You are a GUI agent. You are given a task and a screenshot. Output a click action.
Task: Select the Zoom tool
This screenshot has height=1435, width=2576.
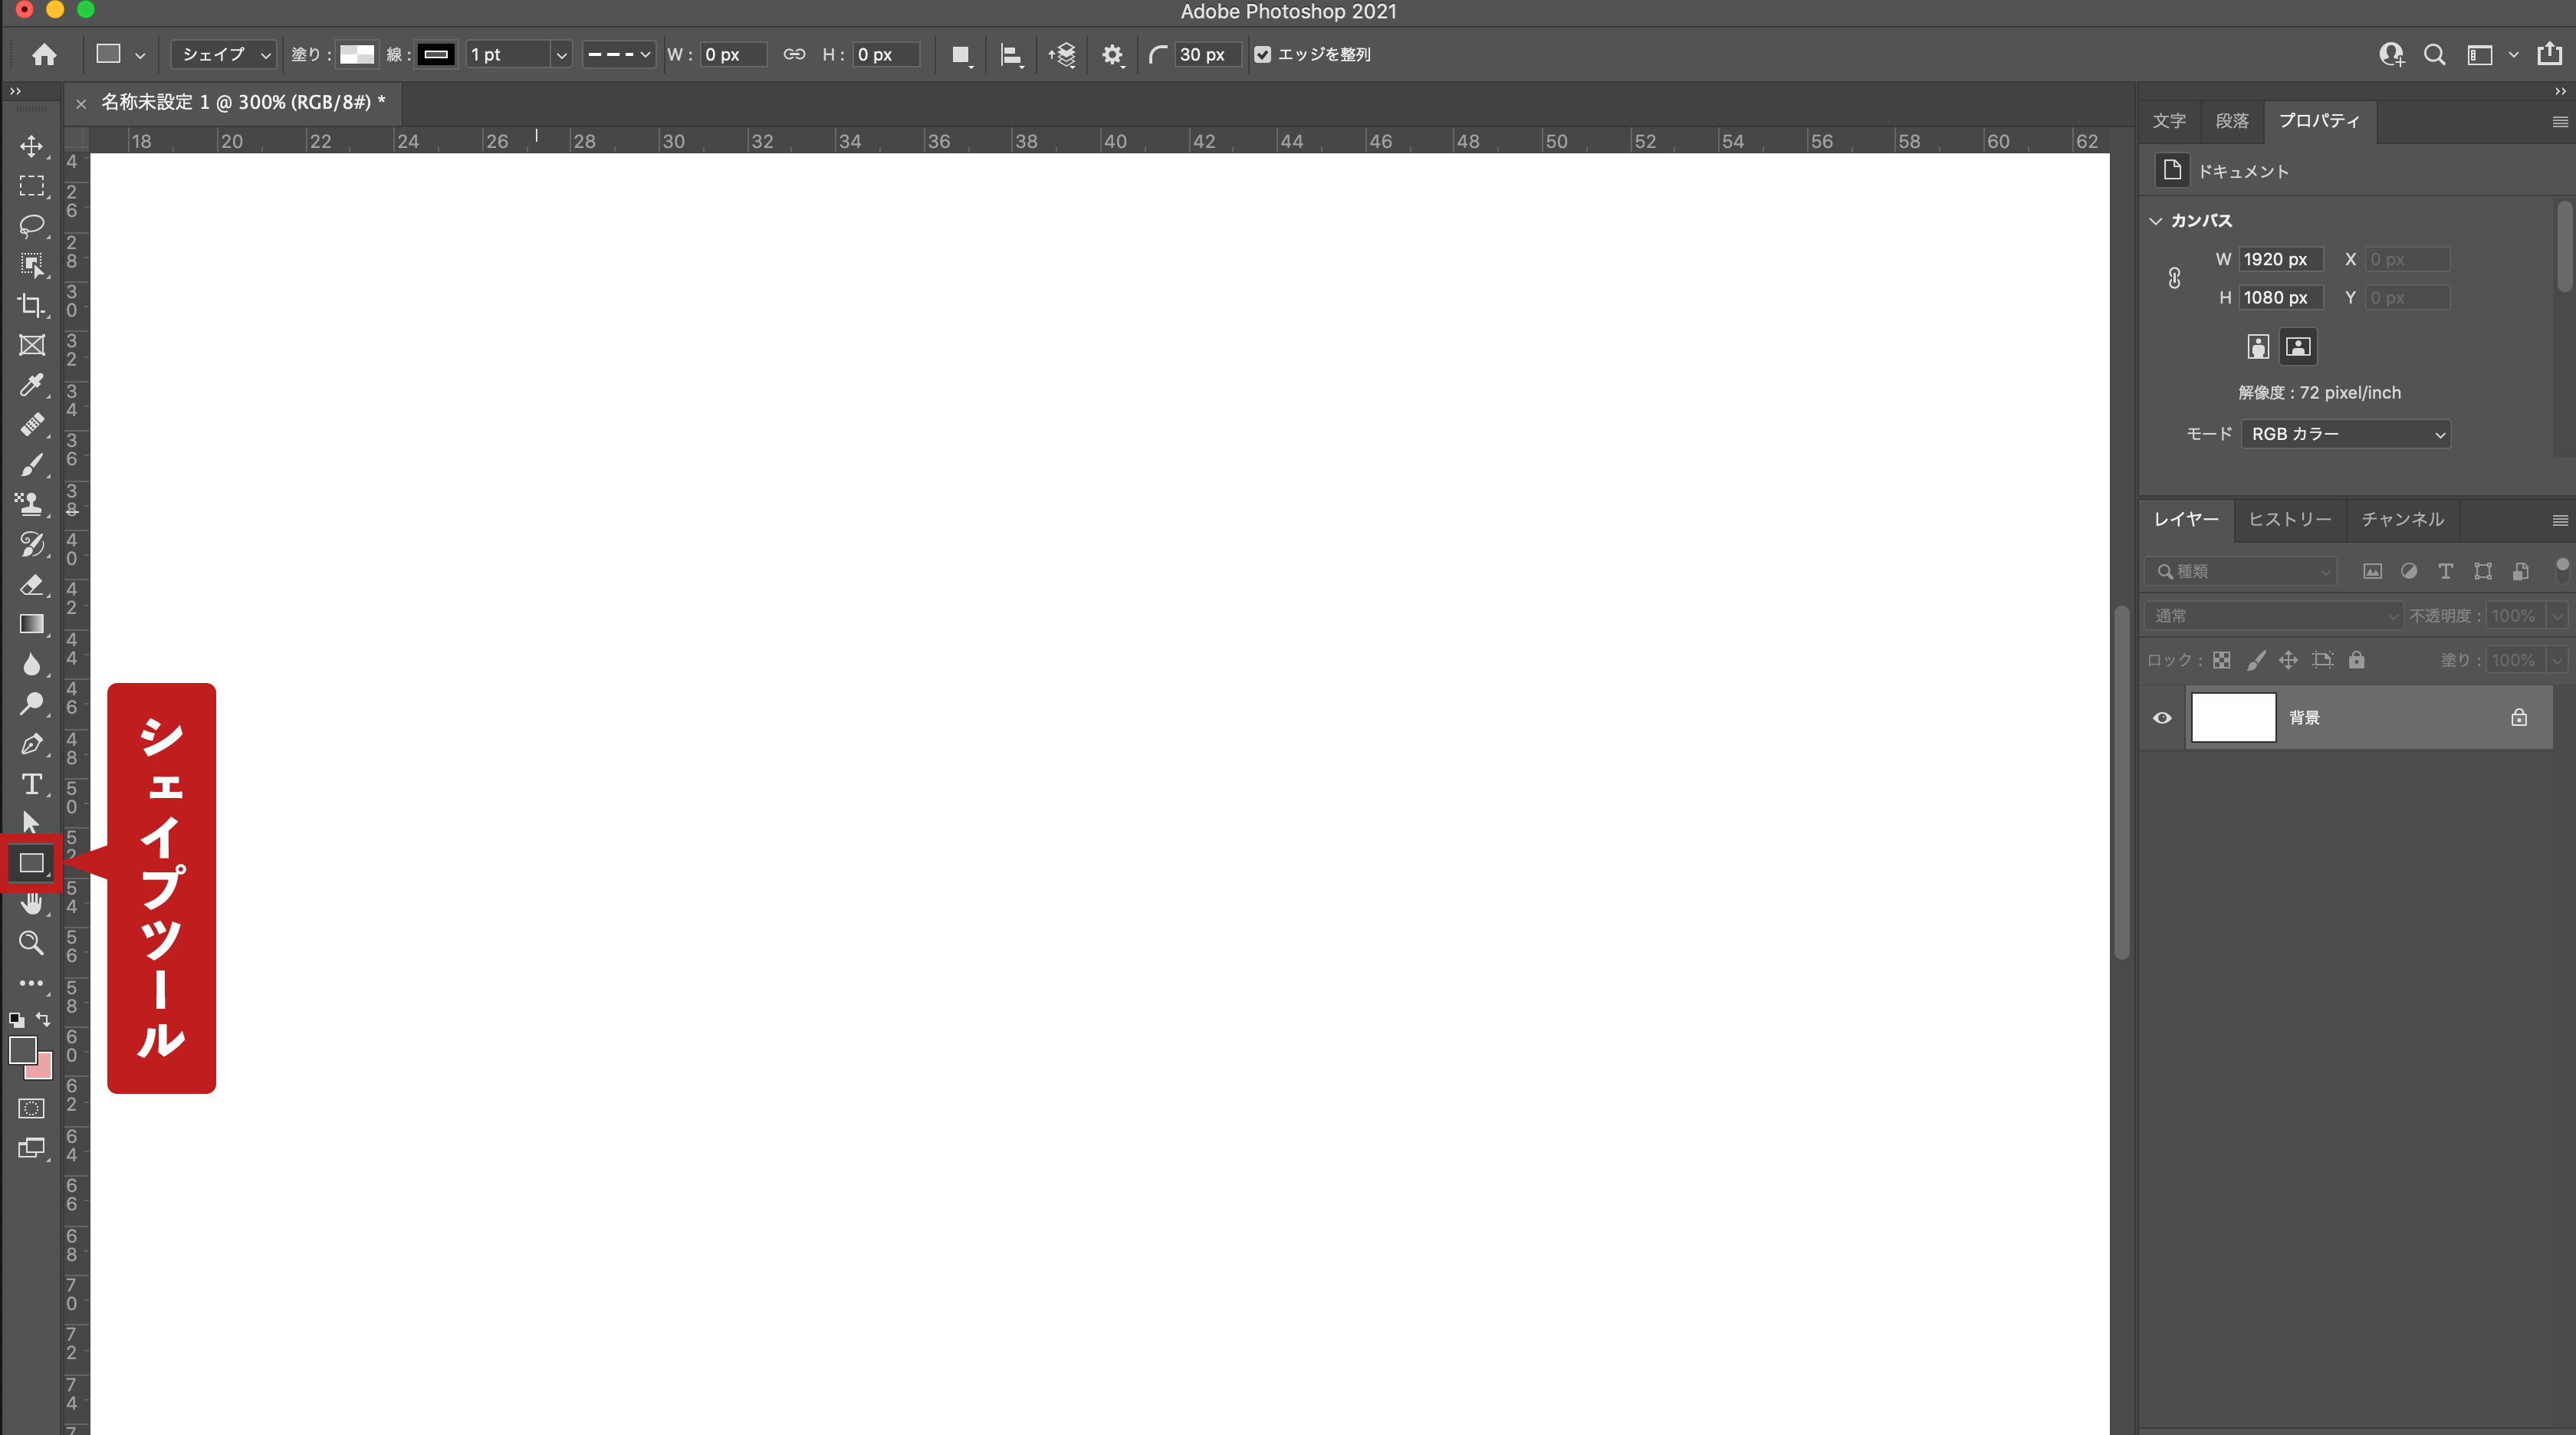(31, 942)
